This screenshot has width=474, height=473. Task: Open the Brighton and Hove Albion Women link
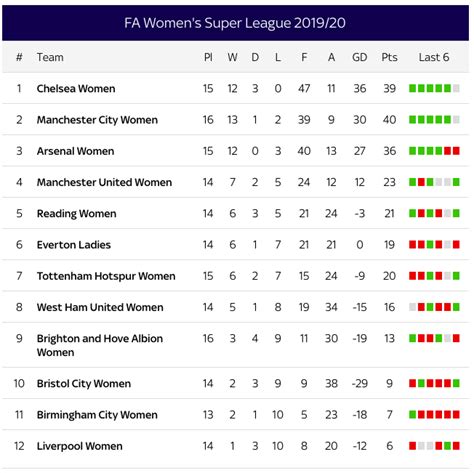[x=100, y=345]
